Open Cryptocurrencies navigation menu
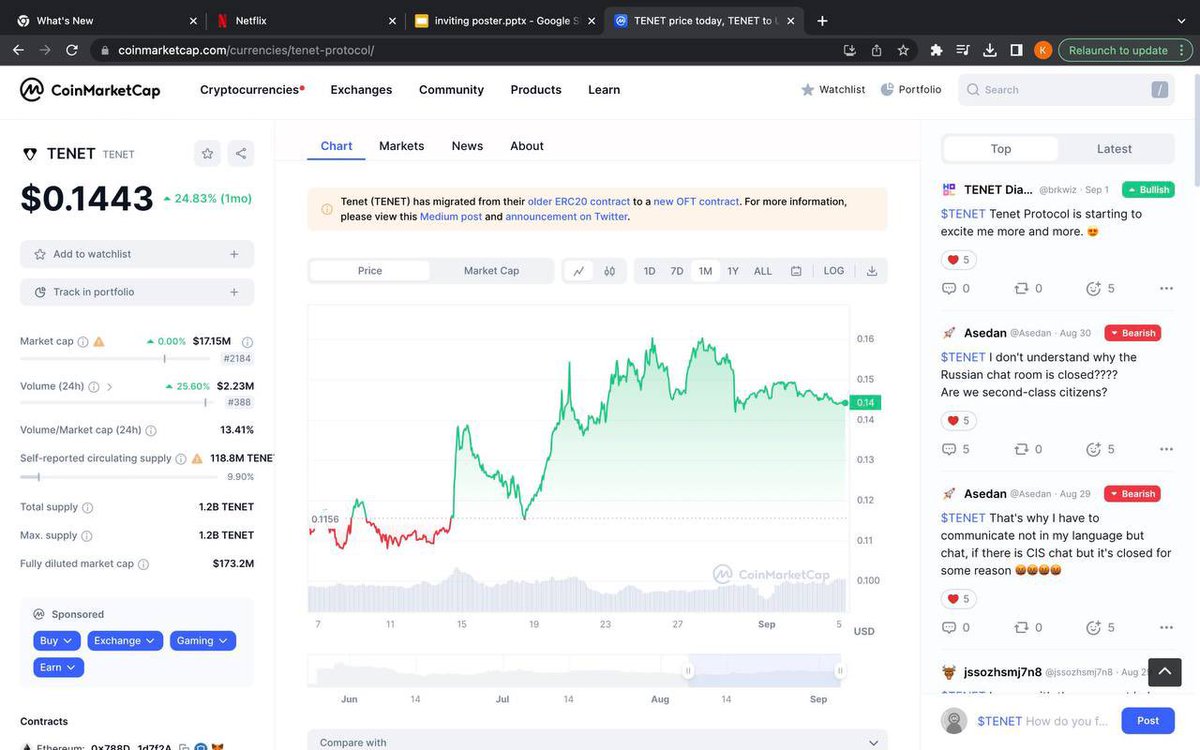Image resolution: width=1200 pixels, height=750 pixels. tap(252, 90)
